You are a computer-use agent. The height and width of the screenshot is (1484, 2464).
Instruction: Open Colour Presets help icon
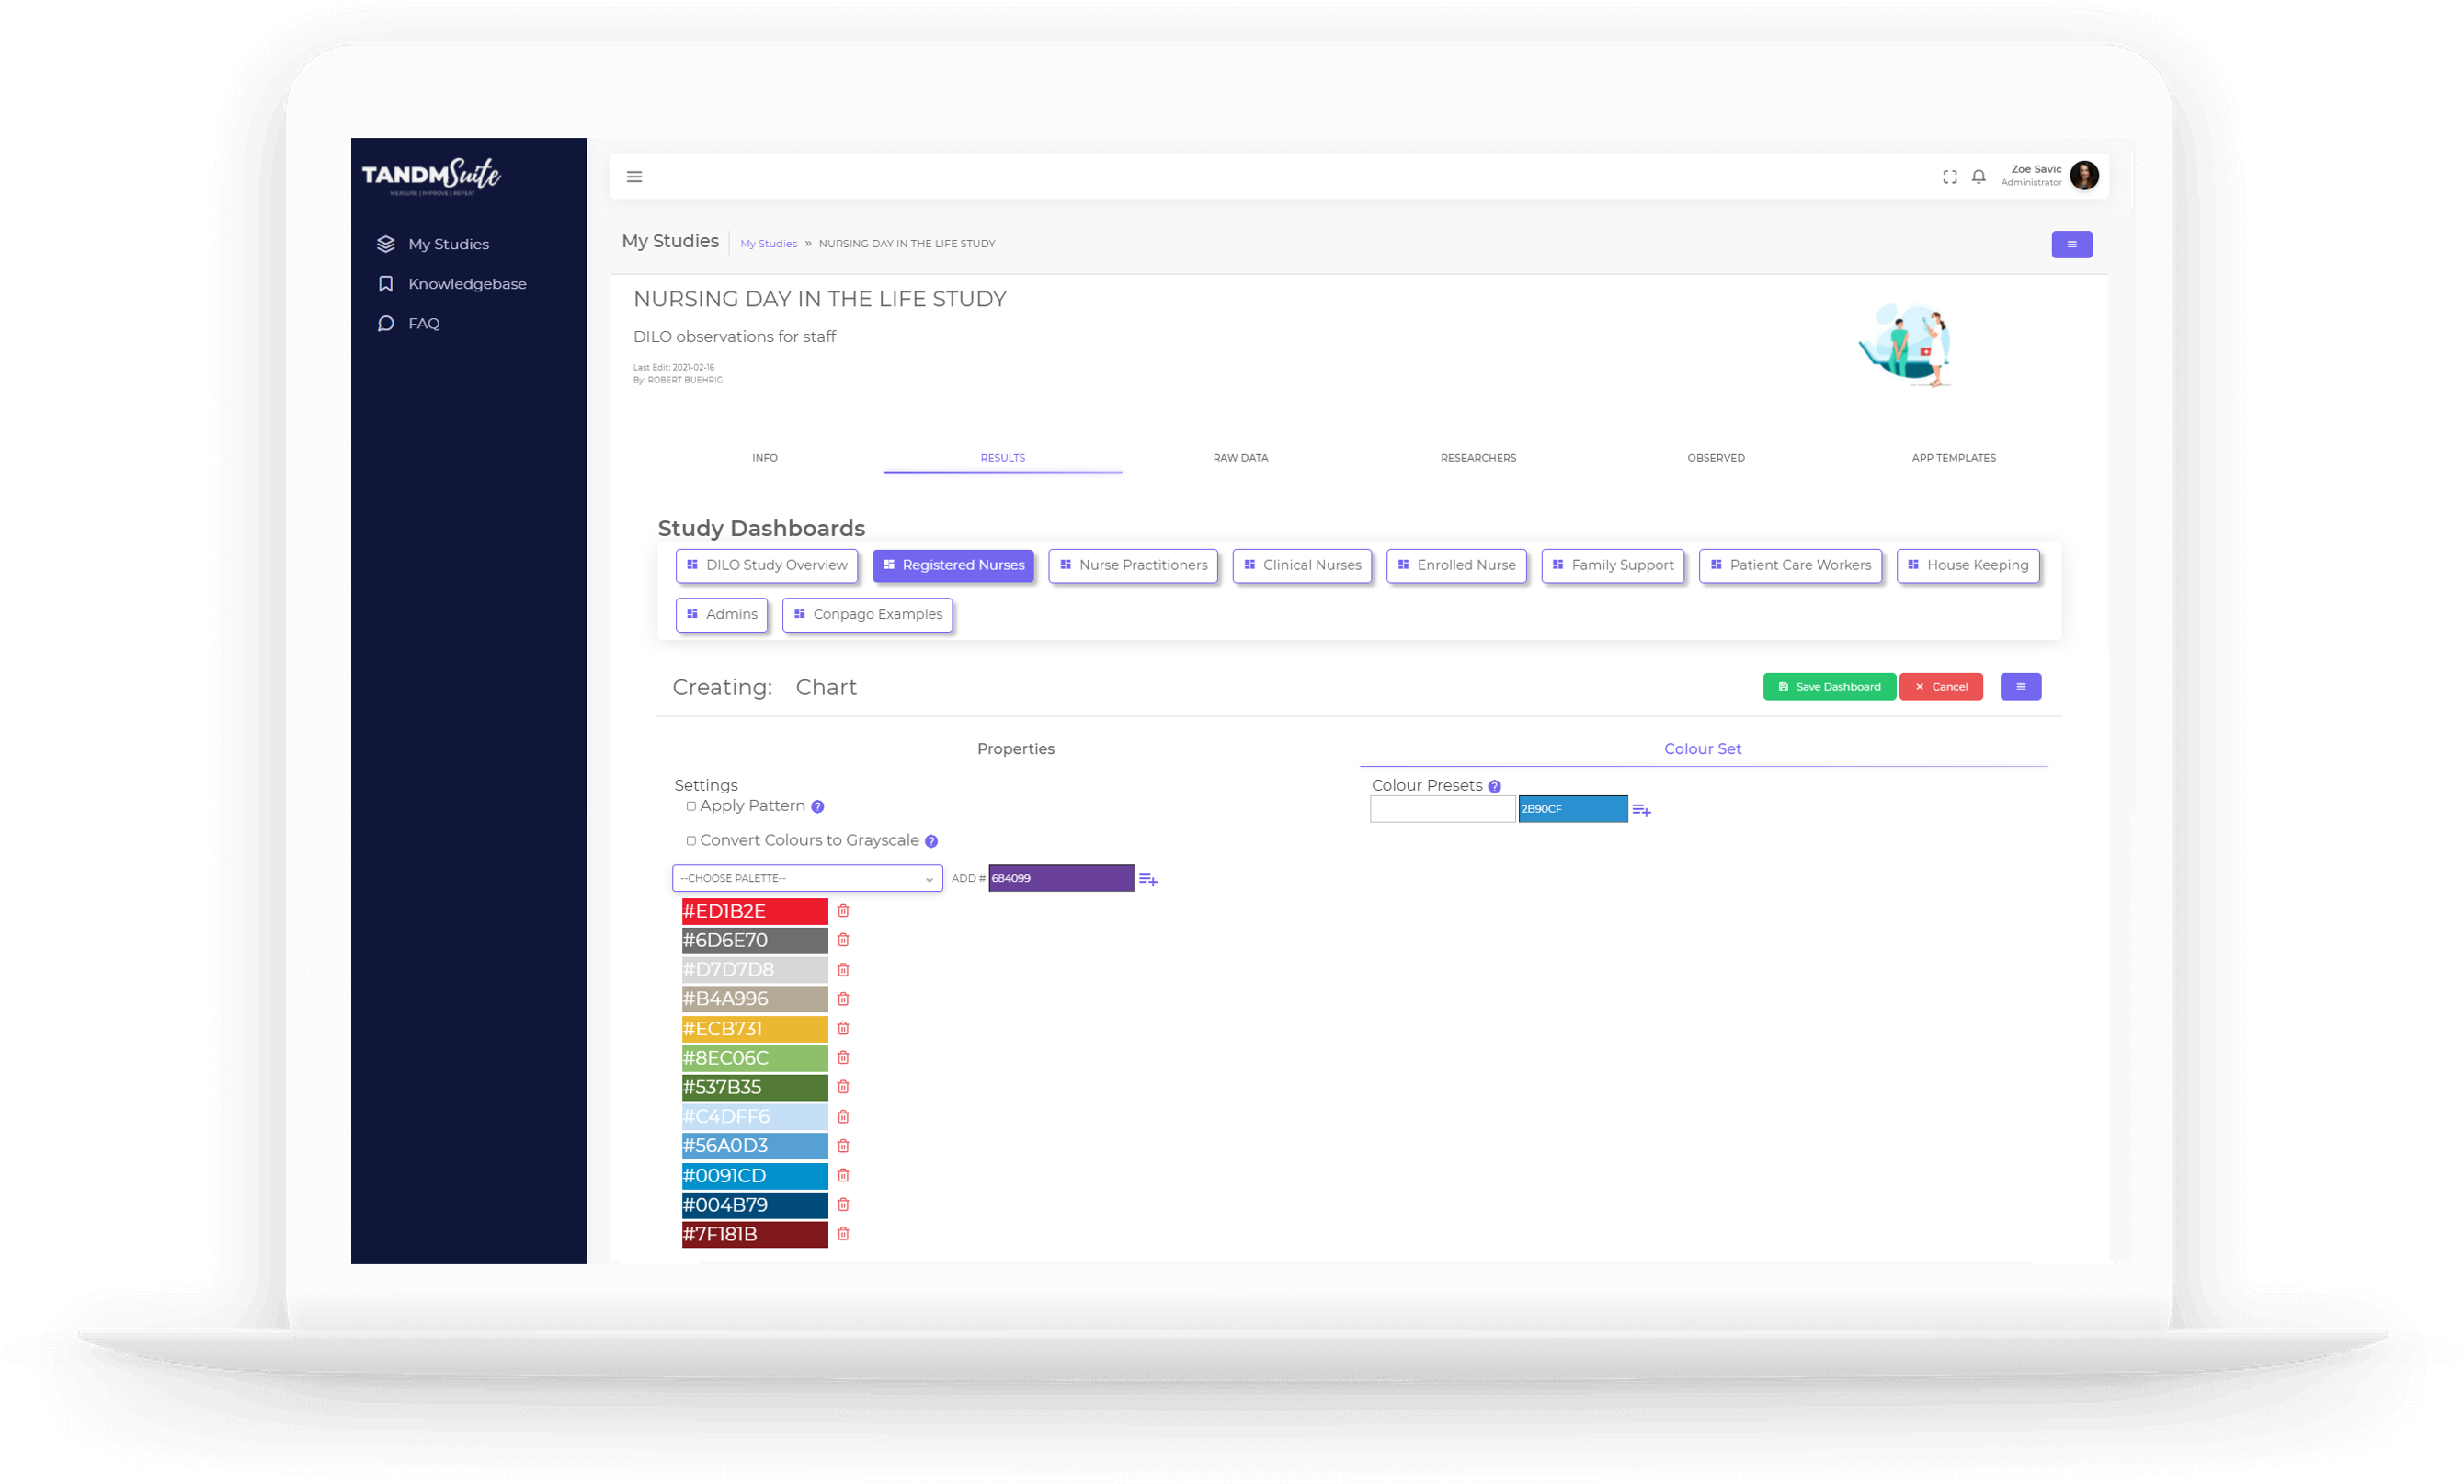click(x=1494, y=787)
